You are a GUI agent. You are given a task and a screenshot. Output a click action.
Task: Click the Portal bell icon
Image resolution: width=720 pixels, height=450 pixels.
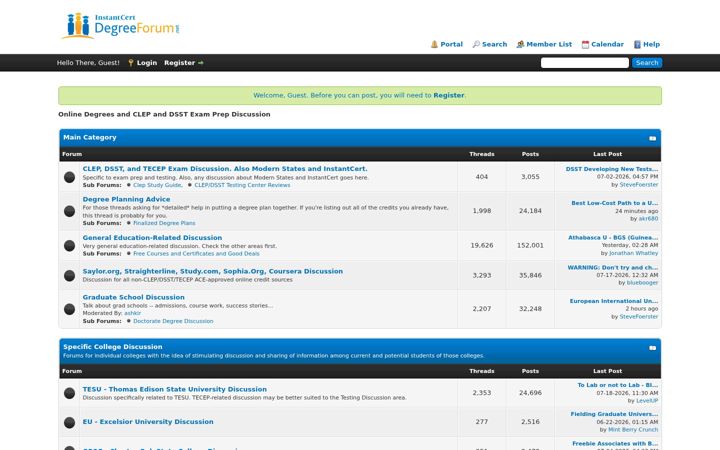[x=434, y=44]
